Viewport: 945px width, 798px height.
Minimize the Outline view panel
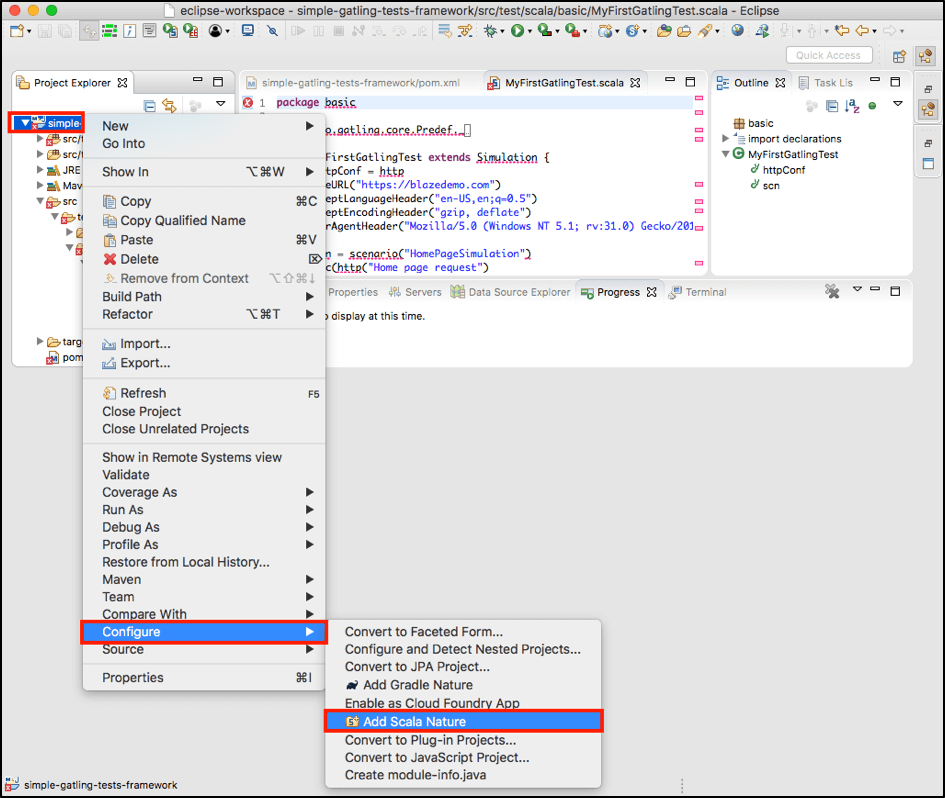[875, 80]
